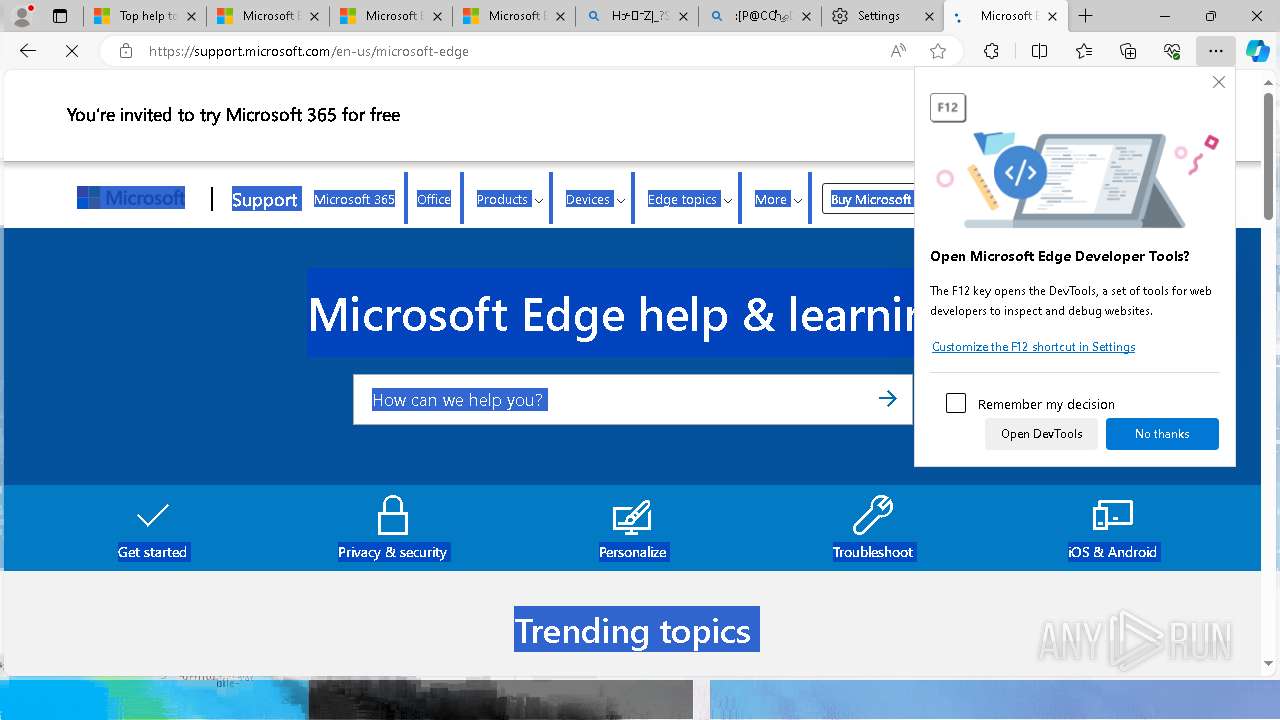The image size is (1280, 720).
Task: Click Microsoft 365 for free invitation text
Action: 233,115
